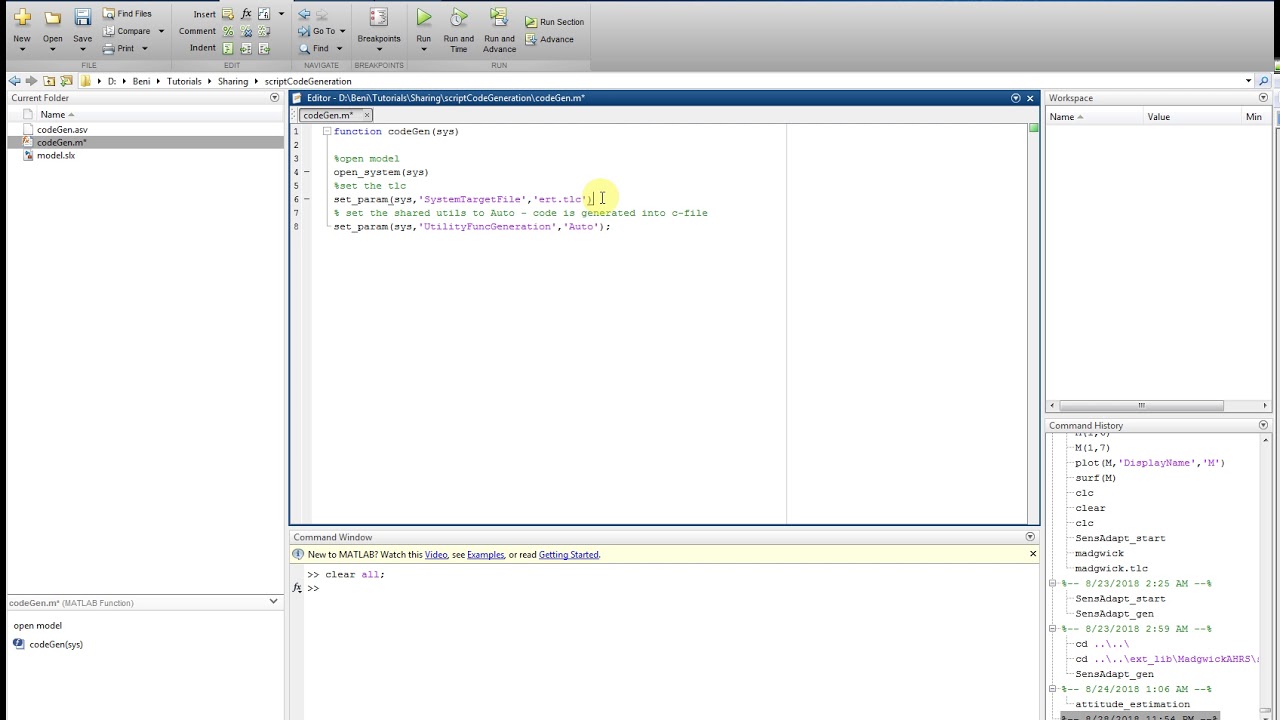The height and width of the screenshot is (720, 1280).
Task: Open address bar history dropdown
Action: pyautogui.click(x=1248, y=81)
